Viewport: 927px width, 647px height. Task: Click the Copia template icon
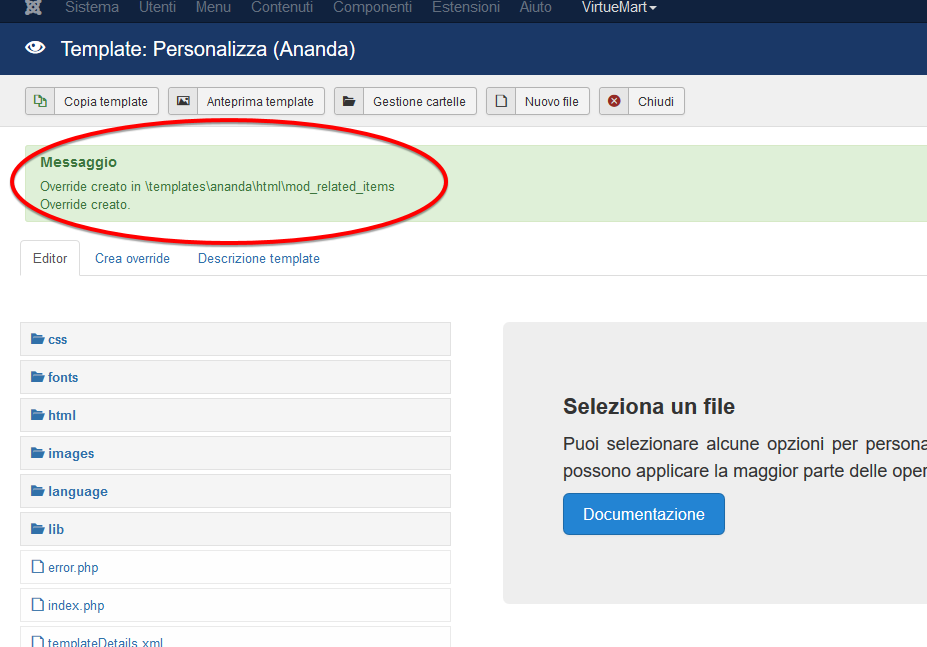click(x=40, y=101)
